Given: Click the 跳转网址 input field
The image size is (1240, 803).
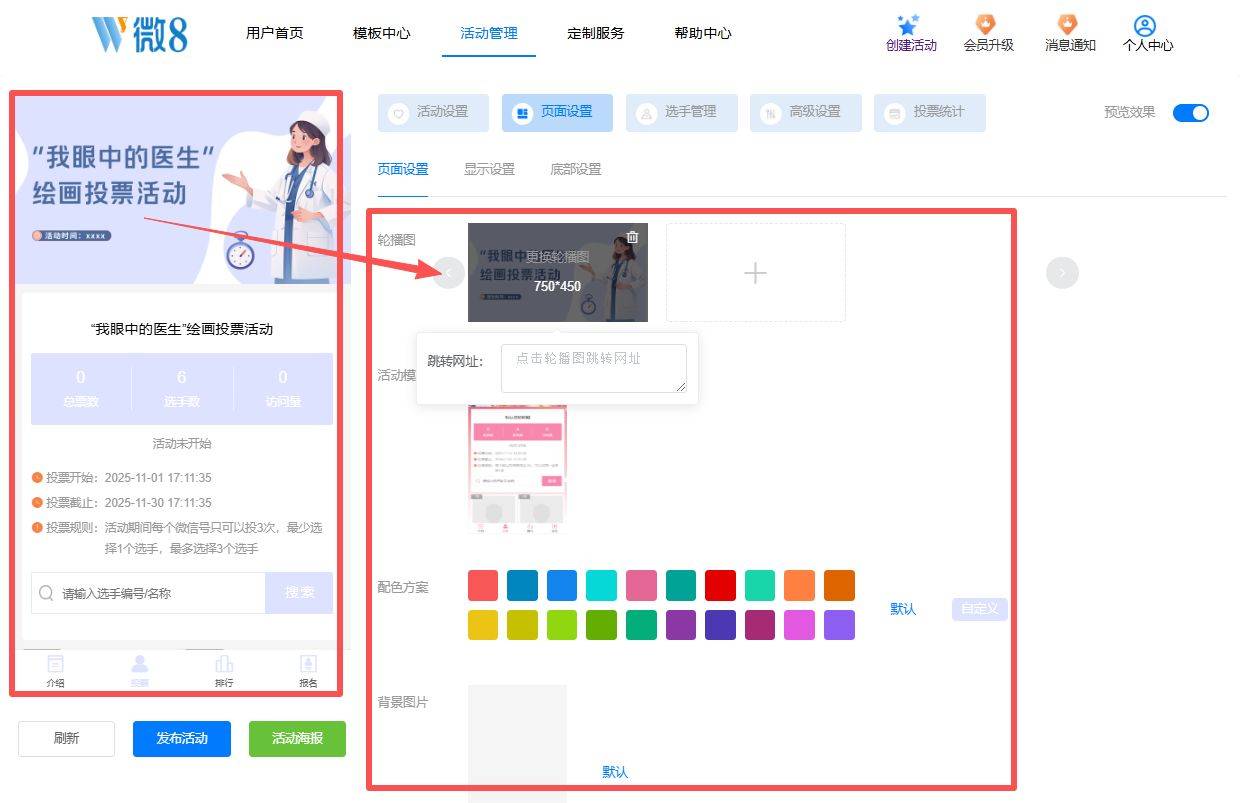Looking at the screenshot, I should click(594, 368).
